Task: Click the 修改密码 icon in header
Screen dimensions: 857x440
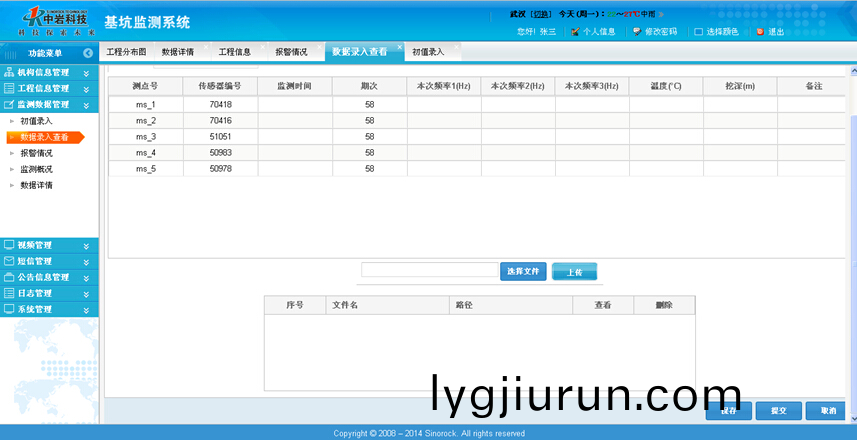Action: tap(636, 32)
